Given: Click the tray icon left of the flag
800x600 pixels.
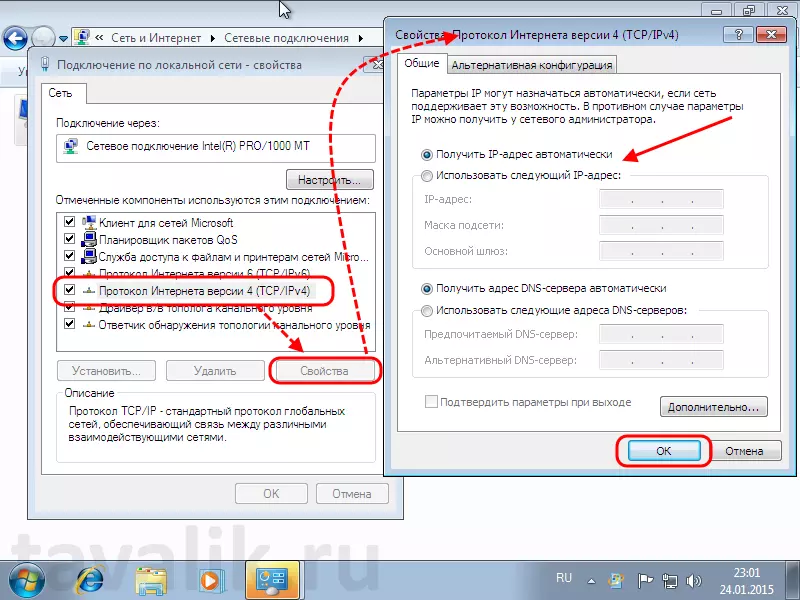Looking at the screenshot, I should tap(617, 581).
